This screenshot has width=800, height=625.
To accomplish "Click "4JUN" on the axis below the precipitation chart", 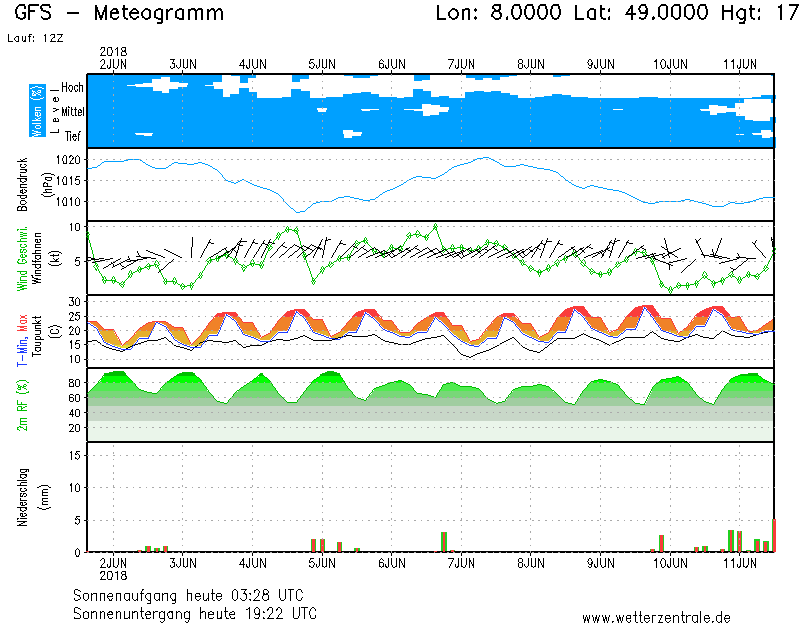I will 253,563.
